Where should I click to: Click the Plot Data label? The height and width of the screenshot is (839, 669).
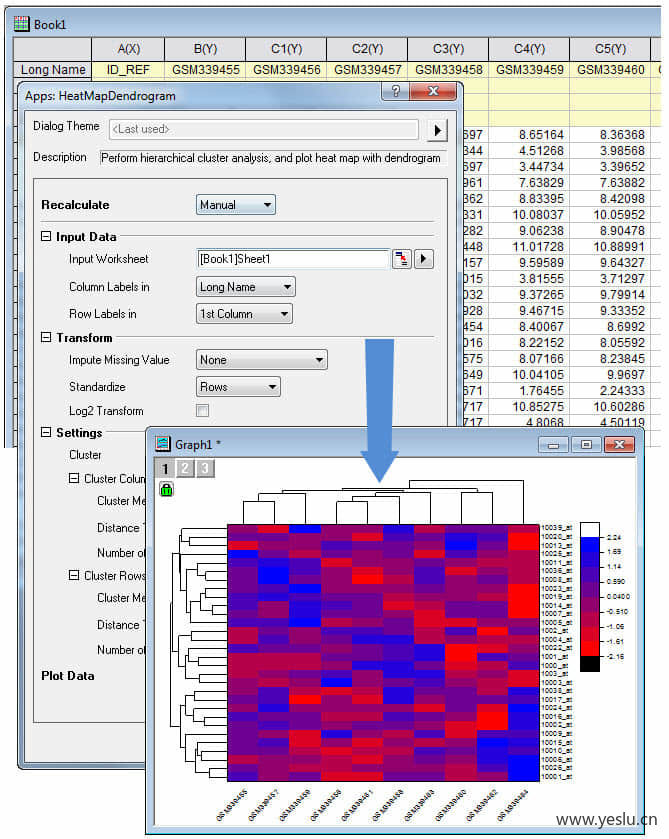pos(67,676)
